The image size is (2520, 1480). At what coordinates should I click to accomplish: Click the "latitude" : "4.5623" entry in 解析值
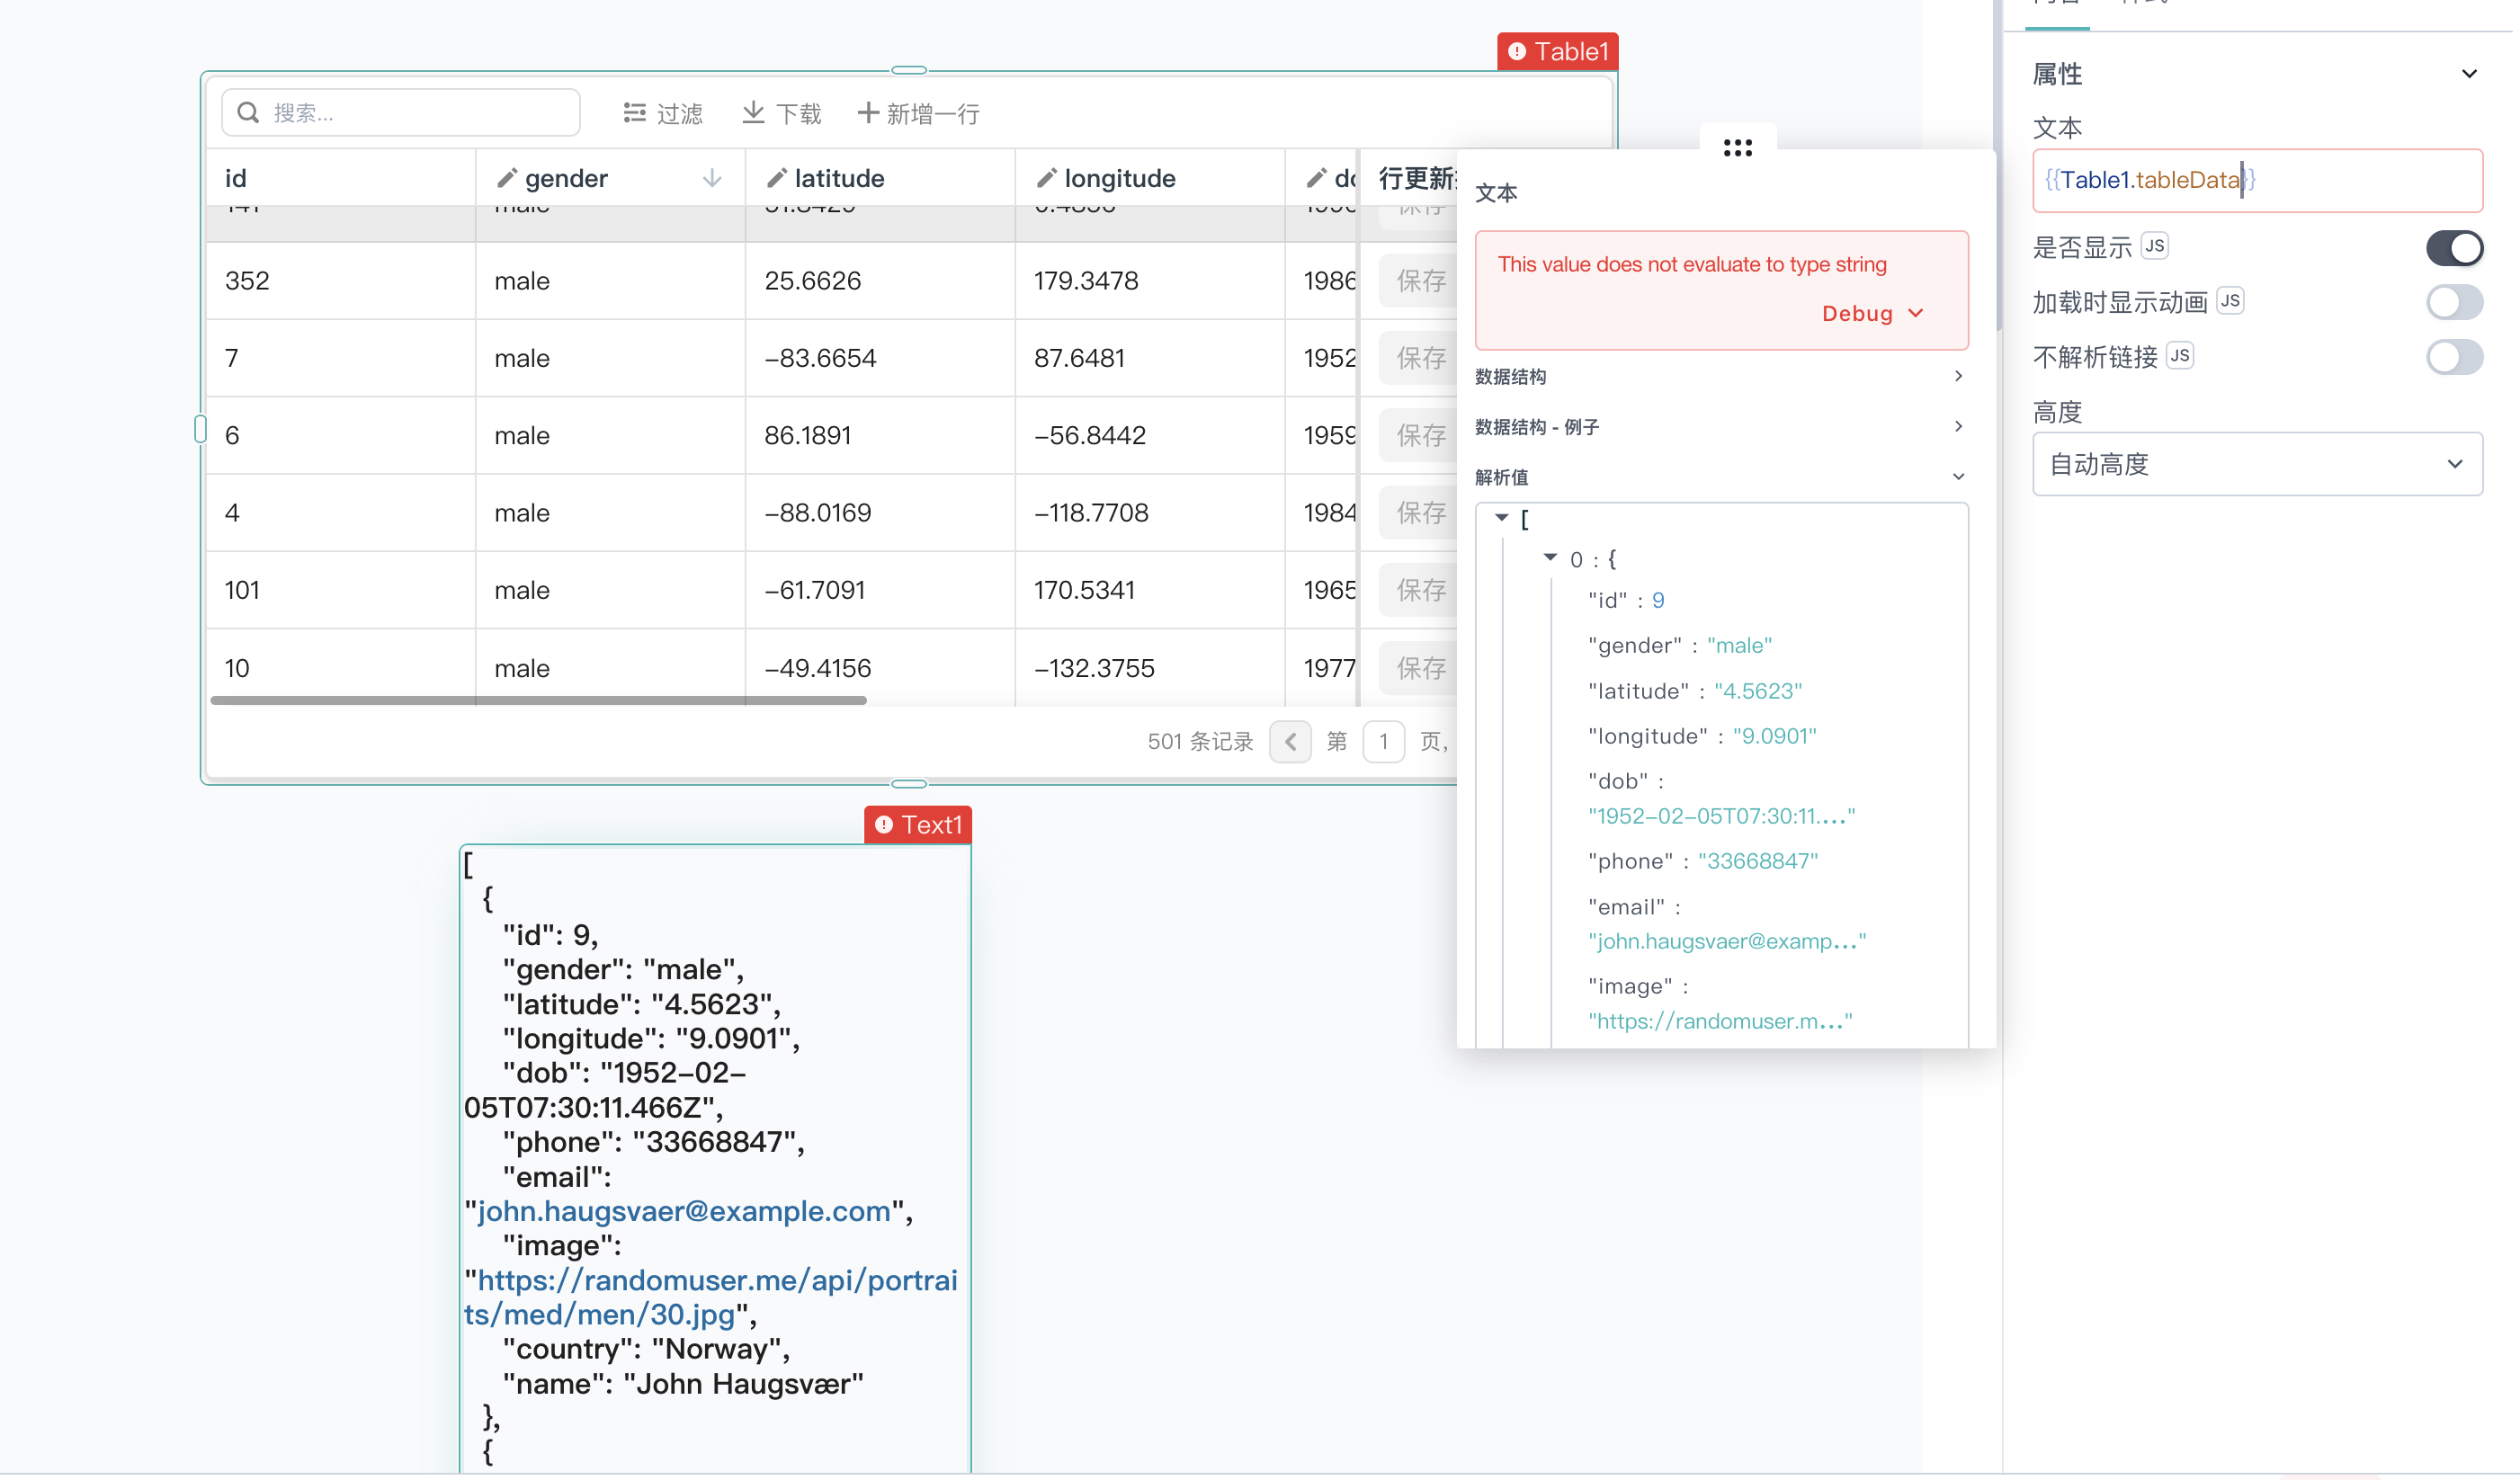pyautogui.click(x=1694, y=691)
